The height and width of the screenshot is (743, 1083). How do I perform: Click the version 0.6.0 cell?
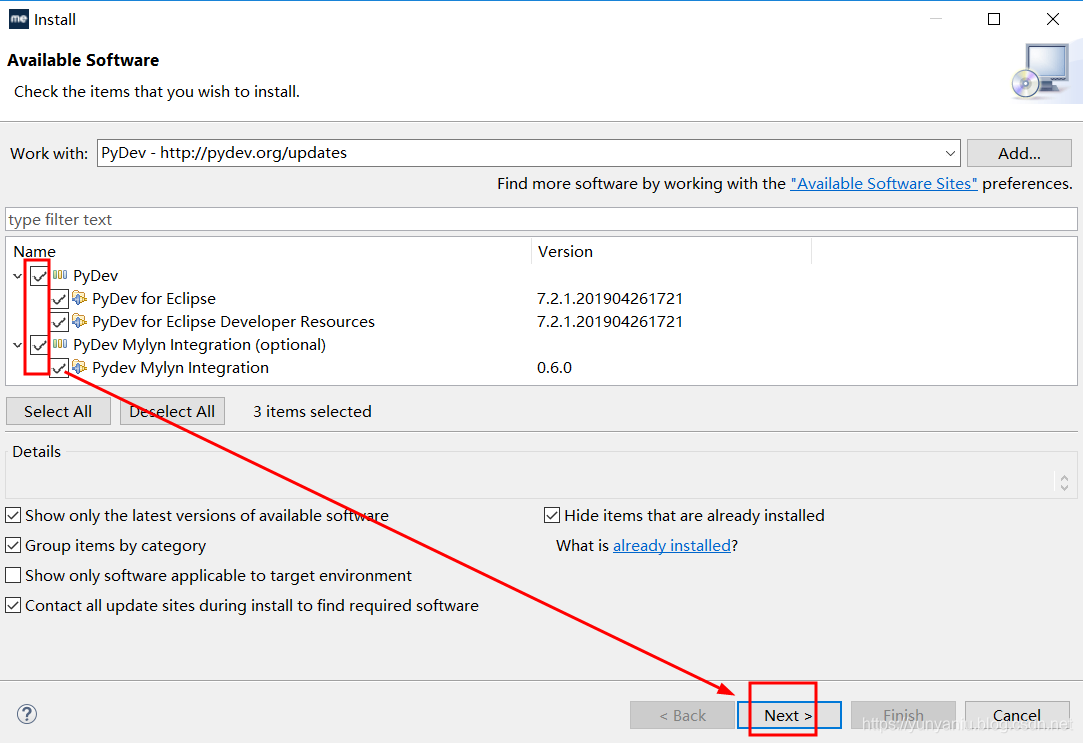(x=554, y=367)
